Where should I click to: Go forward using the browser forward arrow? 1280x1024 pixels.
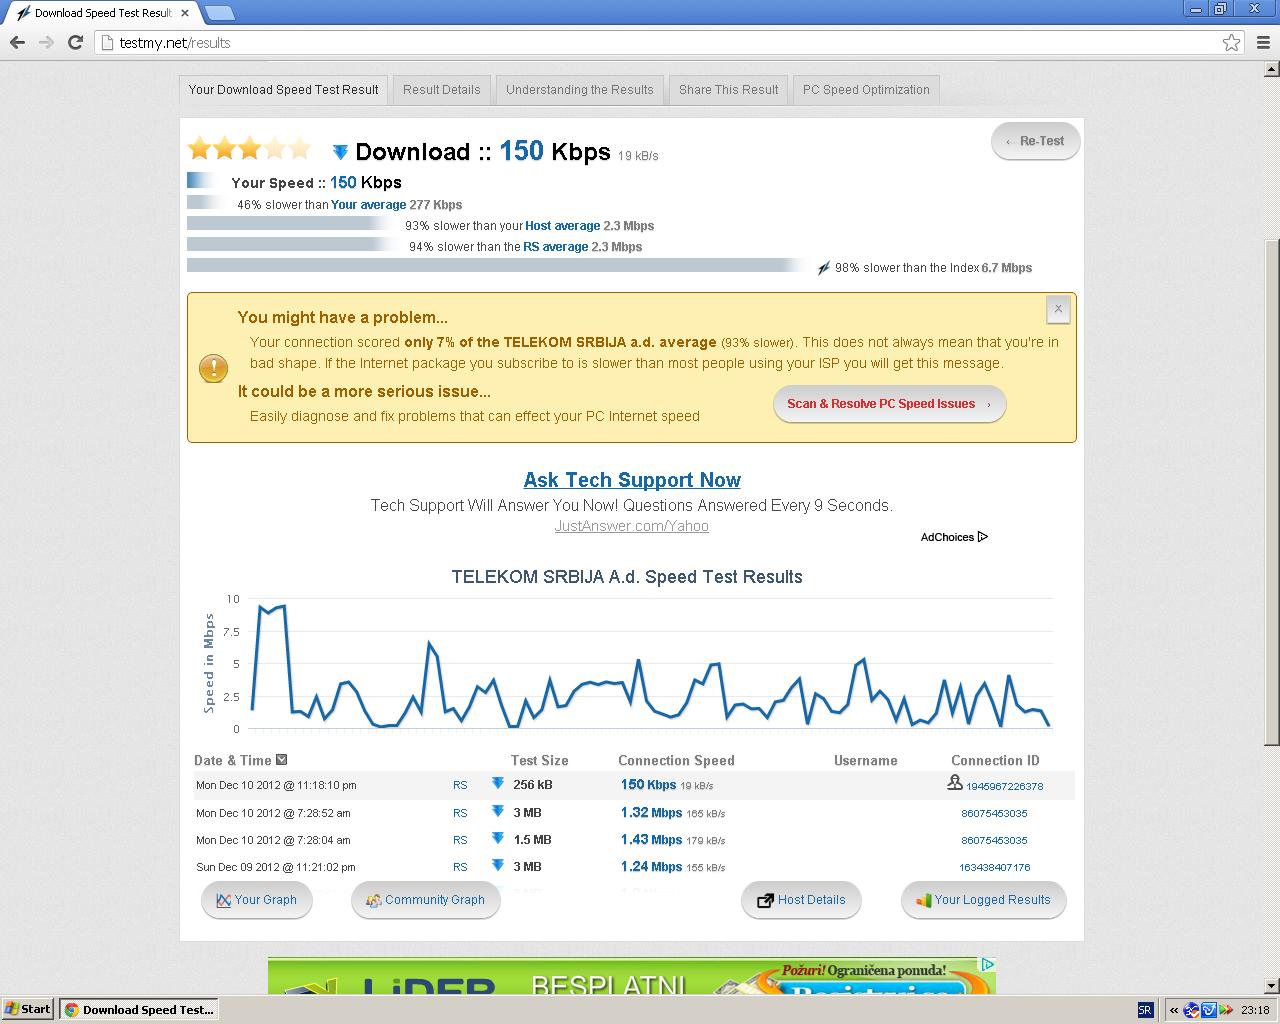46,42
